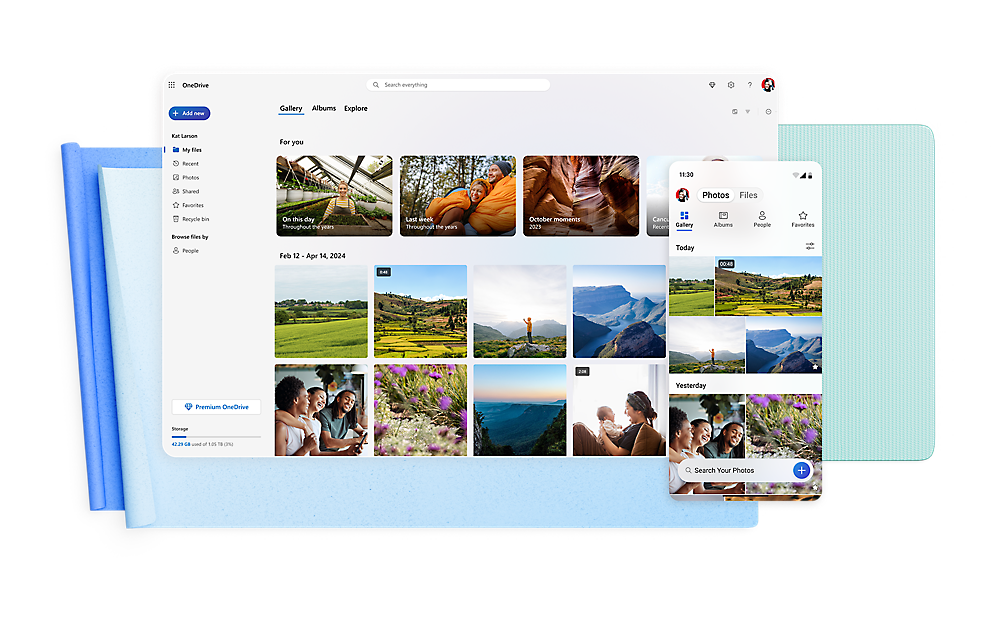Select the Gallery tab on the desktop
This screenshot has width=1000, height=642.
click(x=291, y=108)
